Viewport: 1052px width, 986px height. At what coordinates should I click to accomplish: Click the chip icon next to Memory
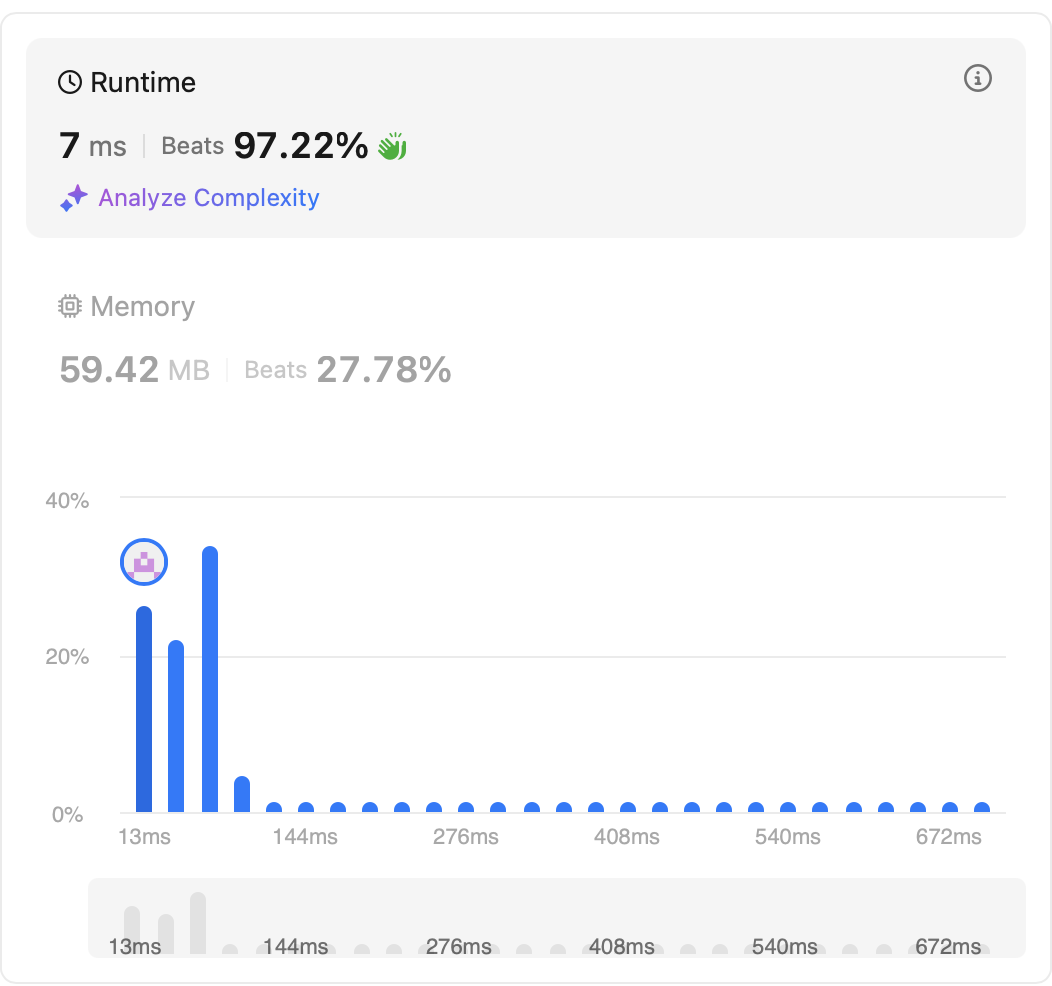pos(69,307)
